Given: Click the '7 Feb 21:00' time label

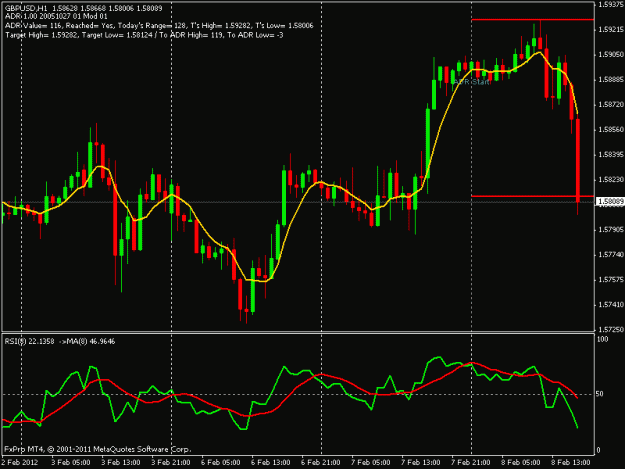Looking at the screenshot, I should click(x=471, y=462).
